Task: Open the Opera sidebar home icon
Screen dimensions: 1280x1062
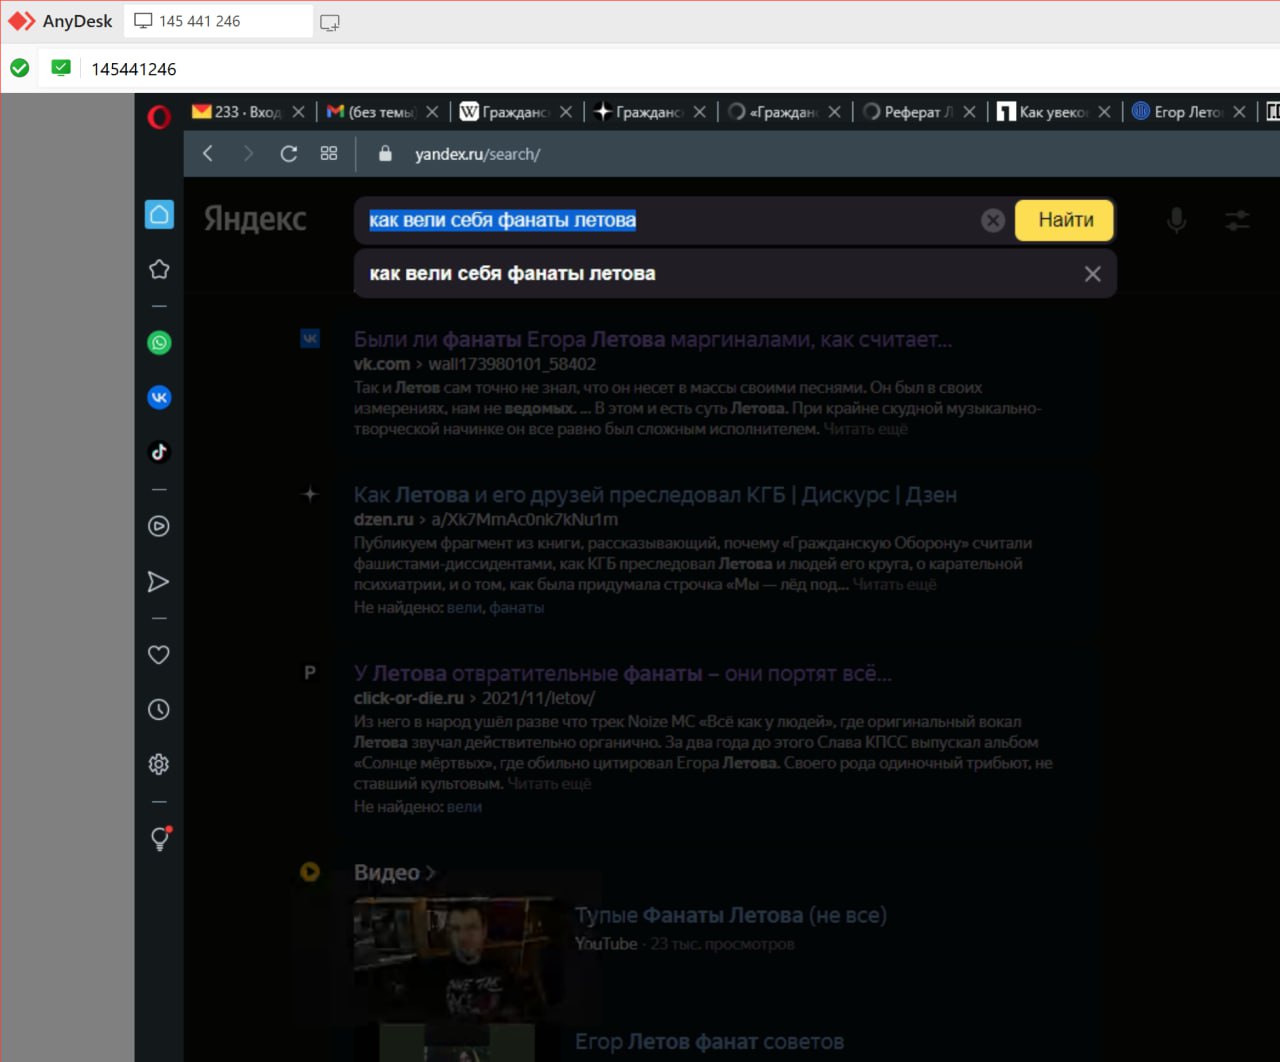Action: pos(159,214)
